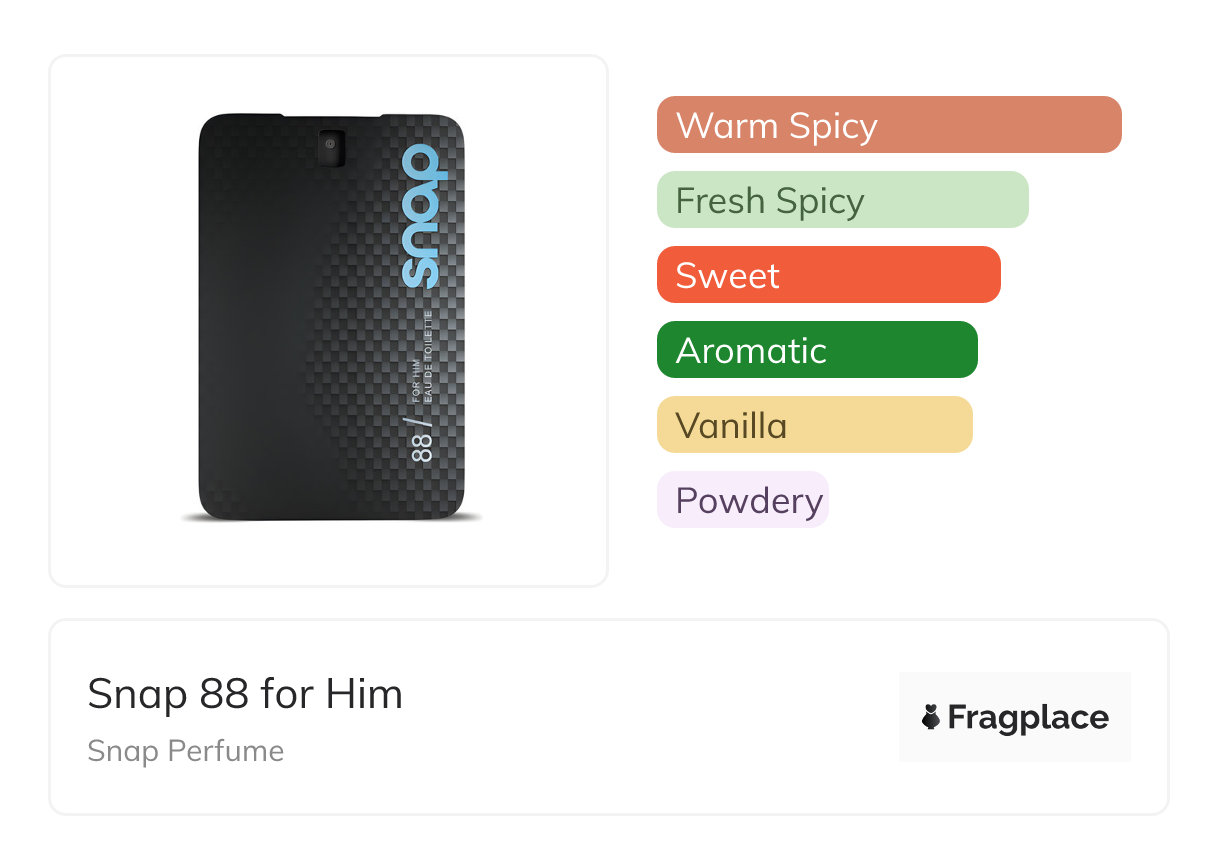Click the word Warm in Warm Spicy
The width and height of the screenshot is (1218, 864).
[x=727, y=126]
